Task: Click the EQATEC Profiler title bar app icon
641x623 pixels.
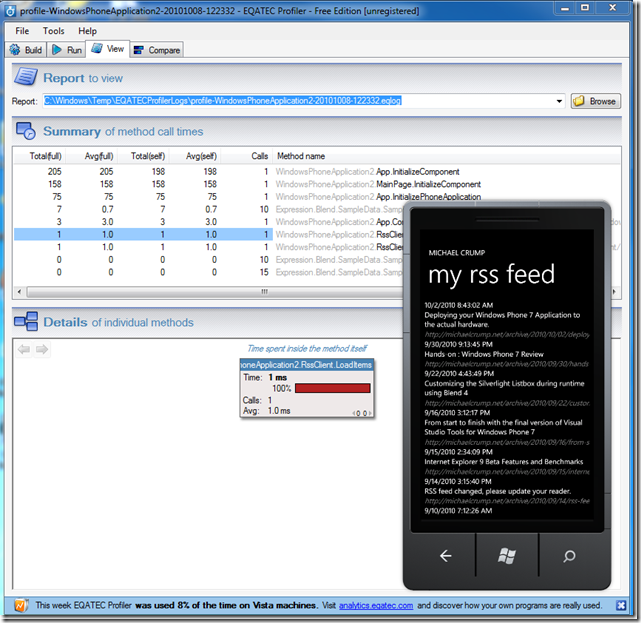Action: point(10,11)
